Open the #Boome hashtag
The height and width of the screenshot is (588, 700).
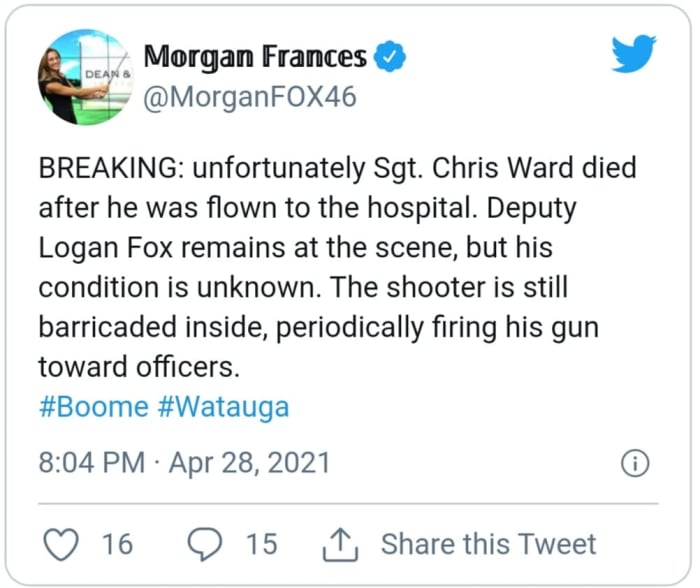94,408
